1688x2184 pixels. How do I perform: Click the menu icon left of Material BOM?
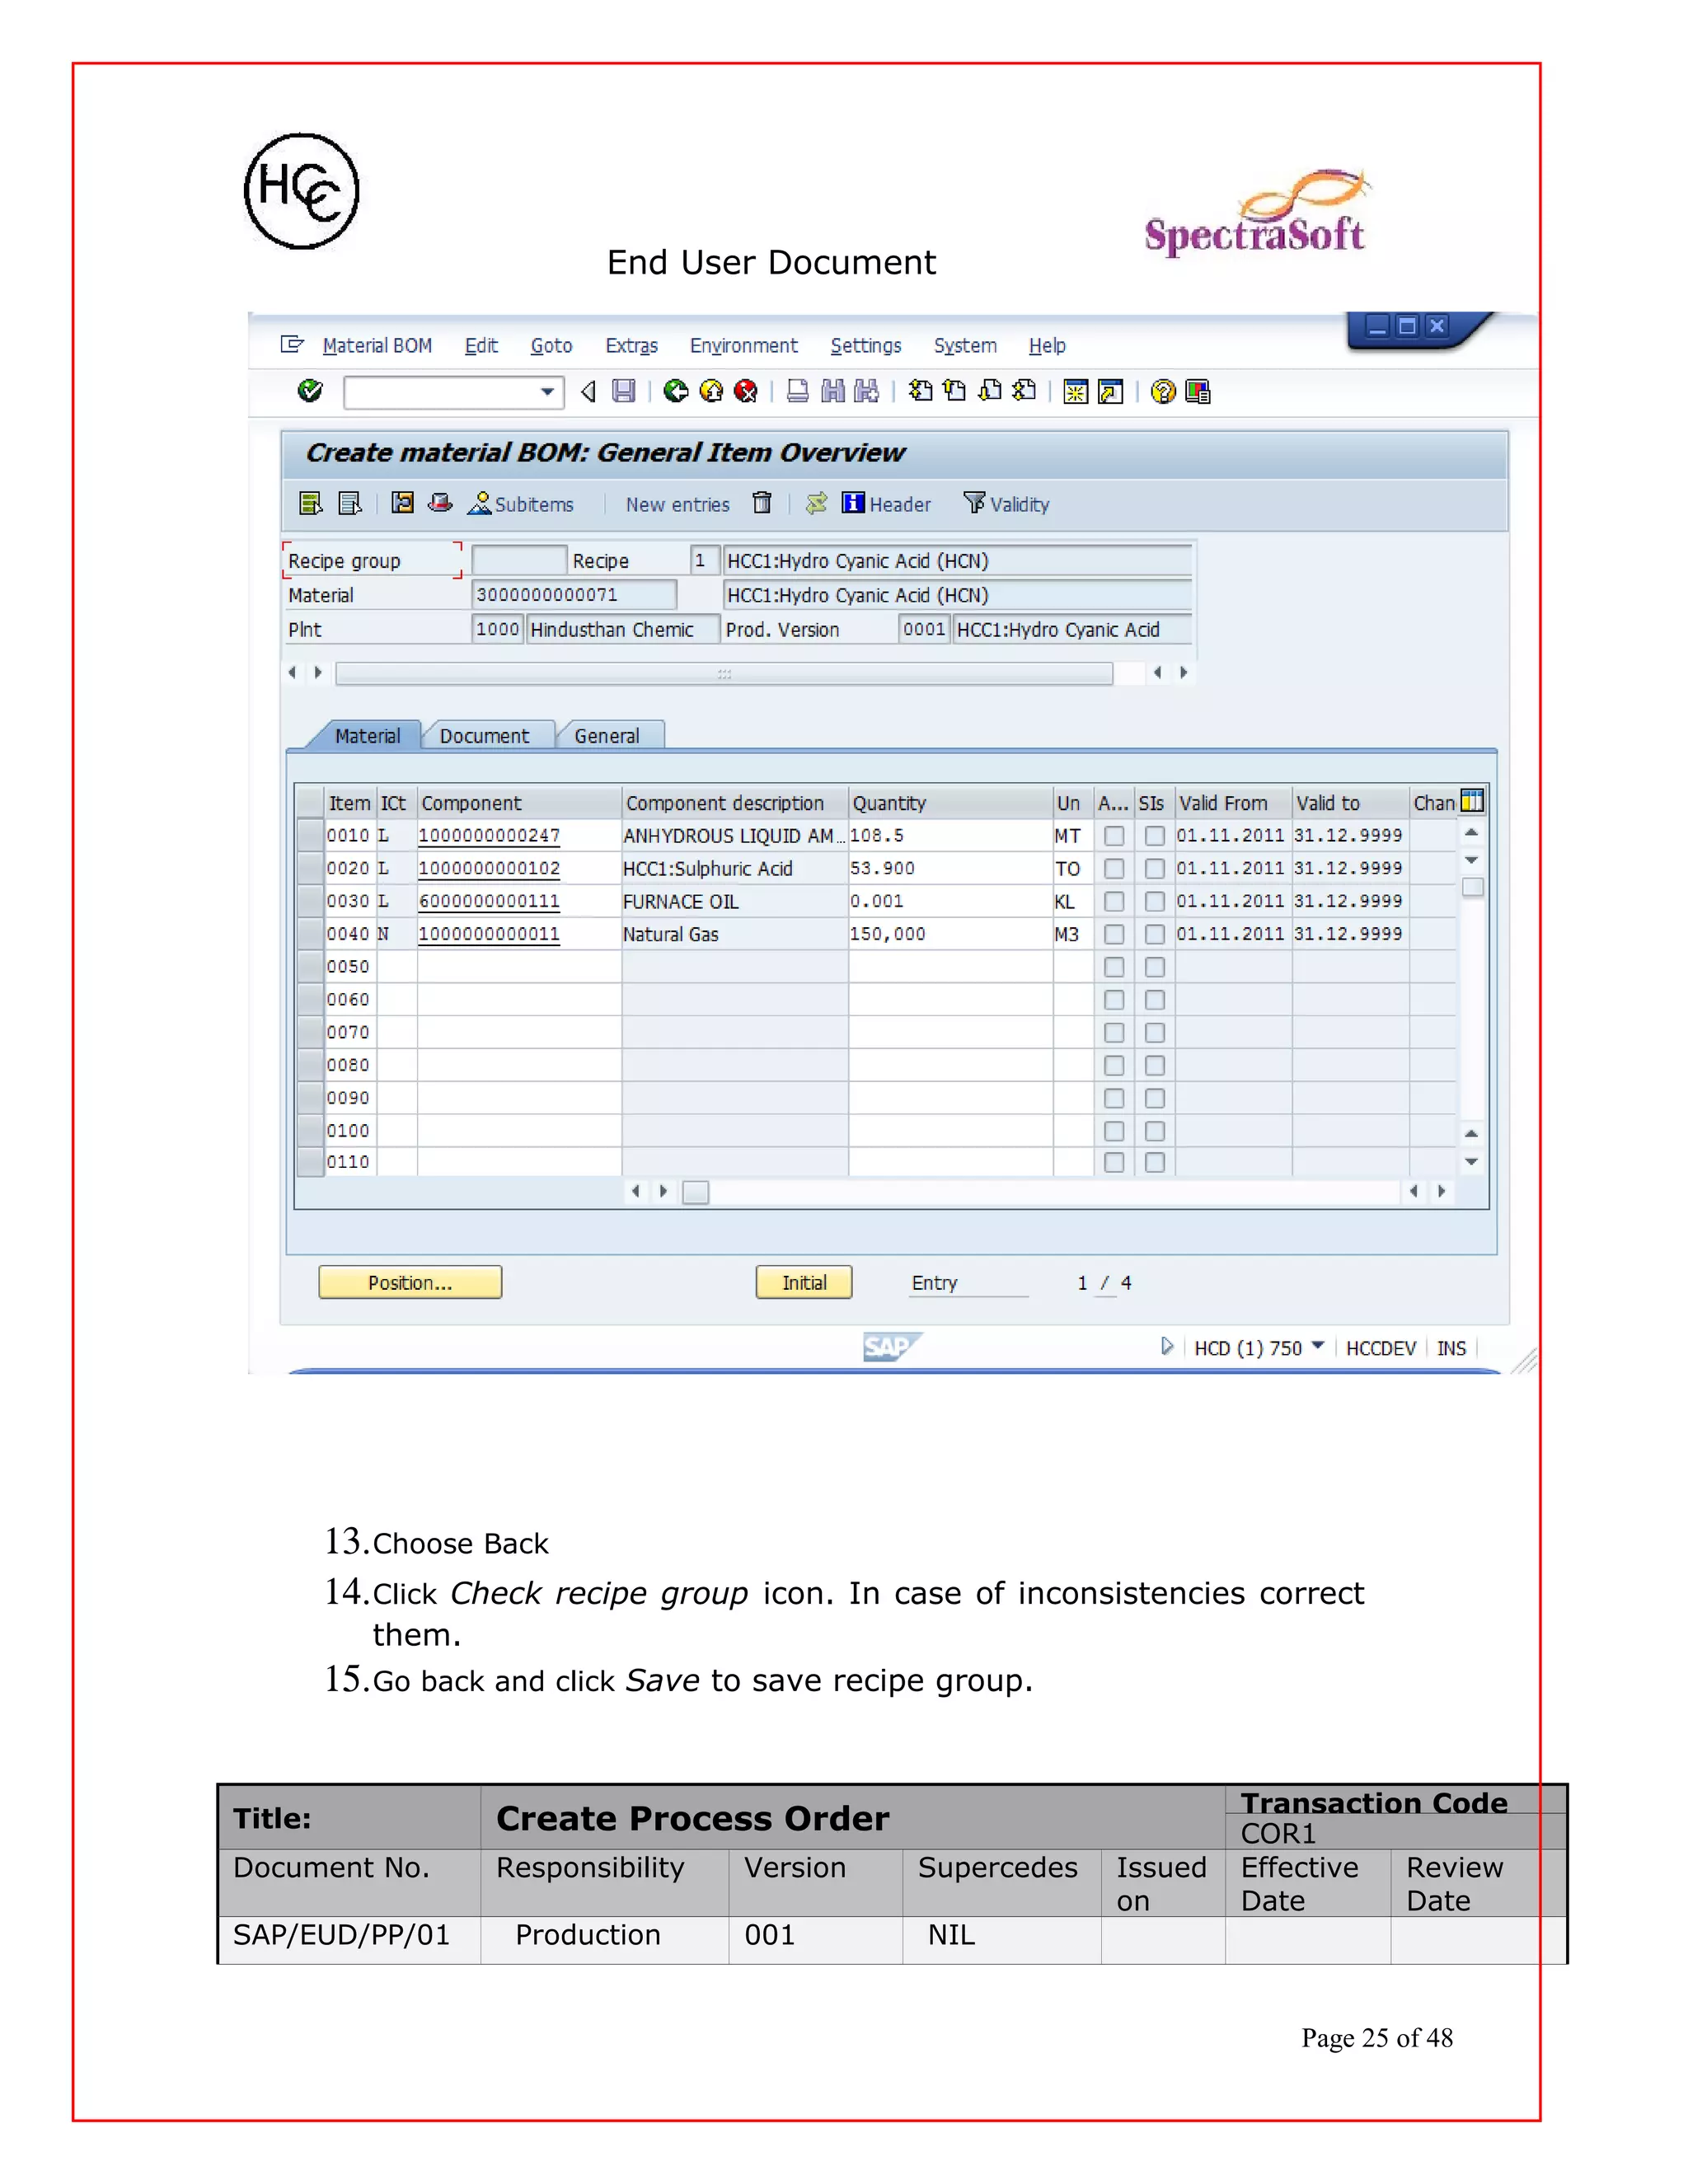point(292,345)
